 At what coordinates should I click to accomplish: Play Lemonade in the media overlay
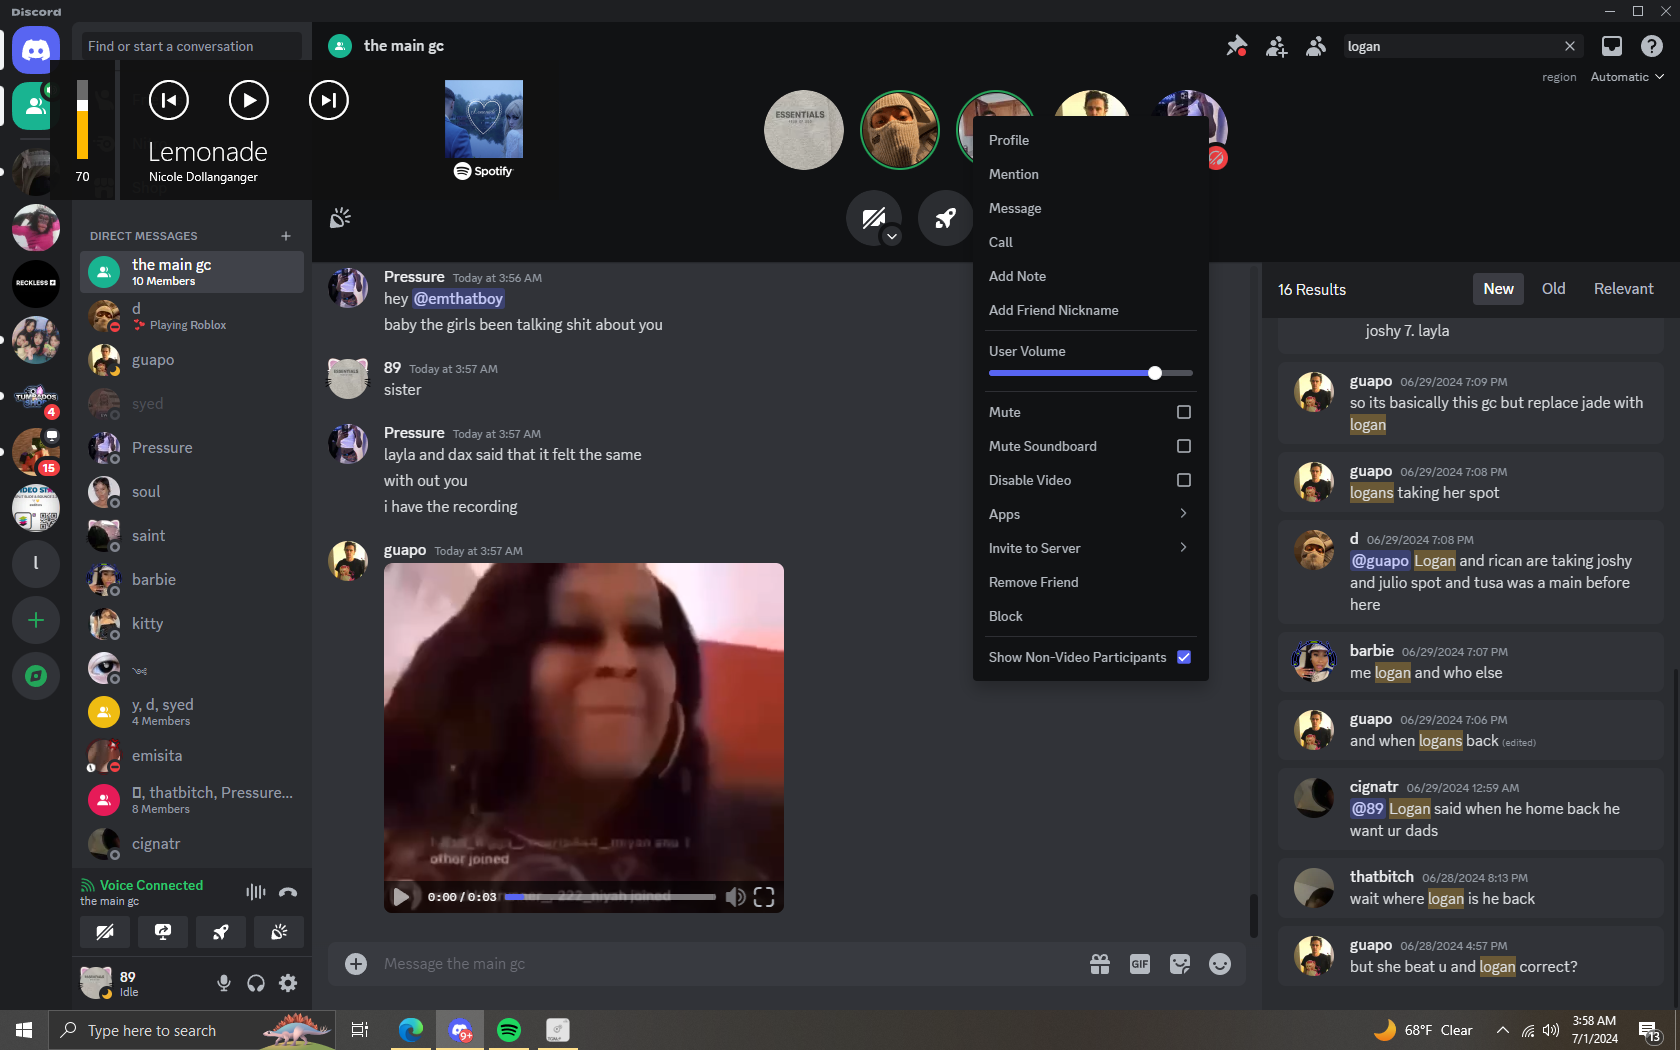click(249, 100)
